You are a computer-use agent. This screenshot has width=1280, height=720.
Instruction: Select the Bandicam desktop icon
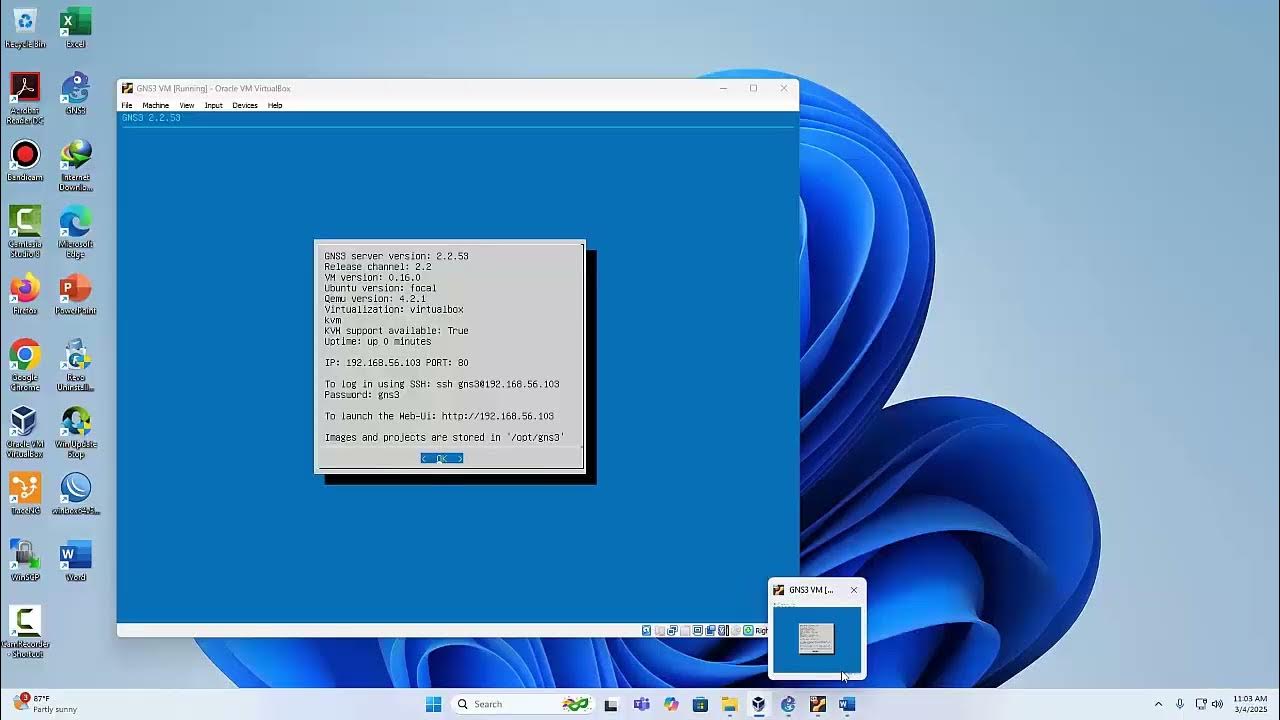pyautogui.click(x=25, y=161)
